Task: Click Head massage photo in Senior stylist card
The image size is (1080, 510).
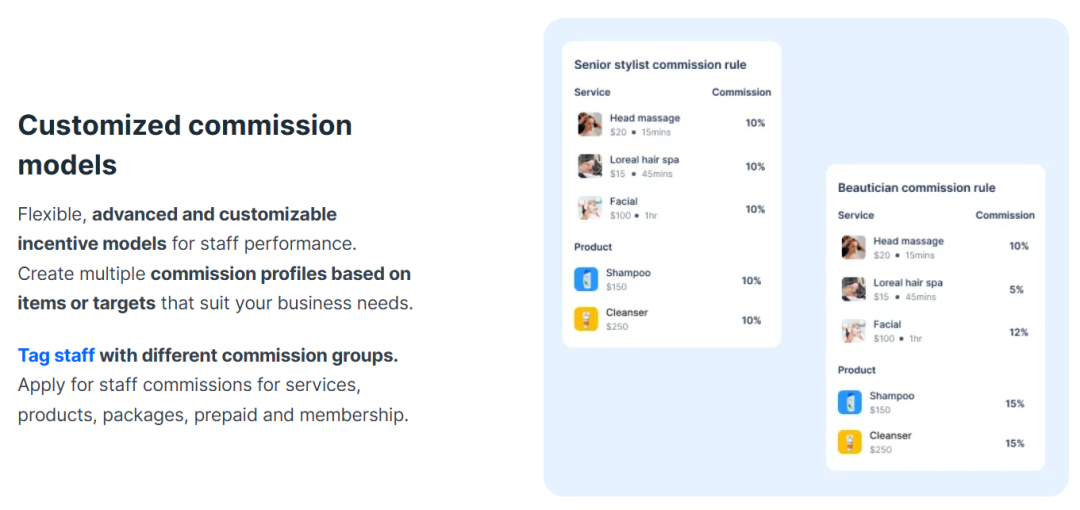Action: point(590,124)
